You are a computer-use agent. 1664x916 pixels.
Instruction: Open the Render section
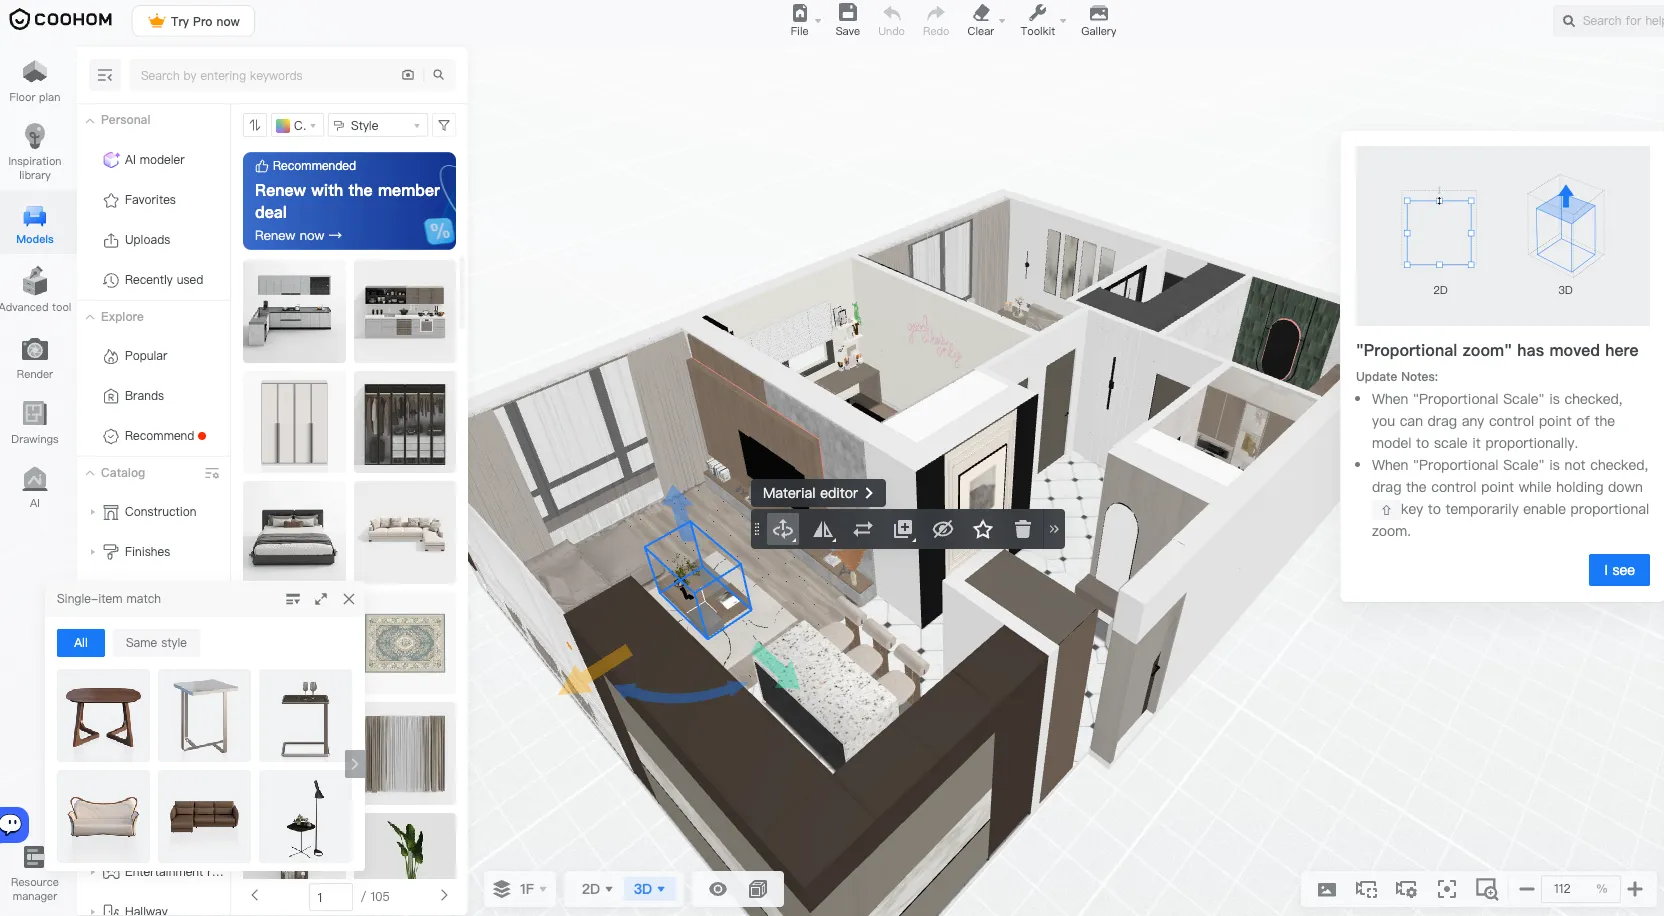pyautogui.click(x=35, y=358)
